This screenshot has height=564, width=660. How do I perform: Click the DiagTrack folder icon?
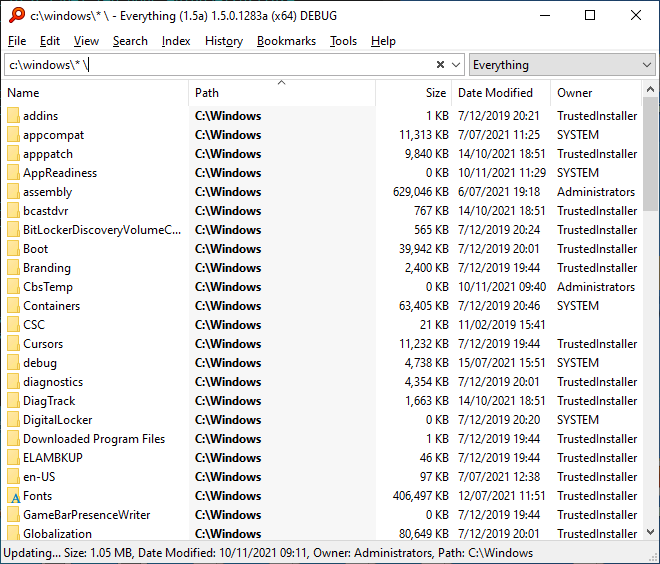(13, 401)
